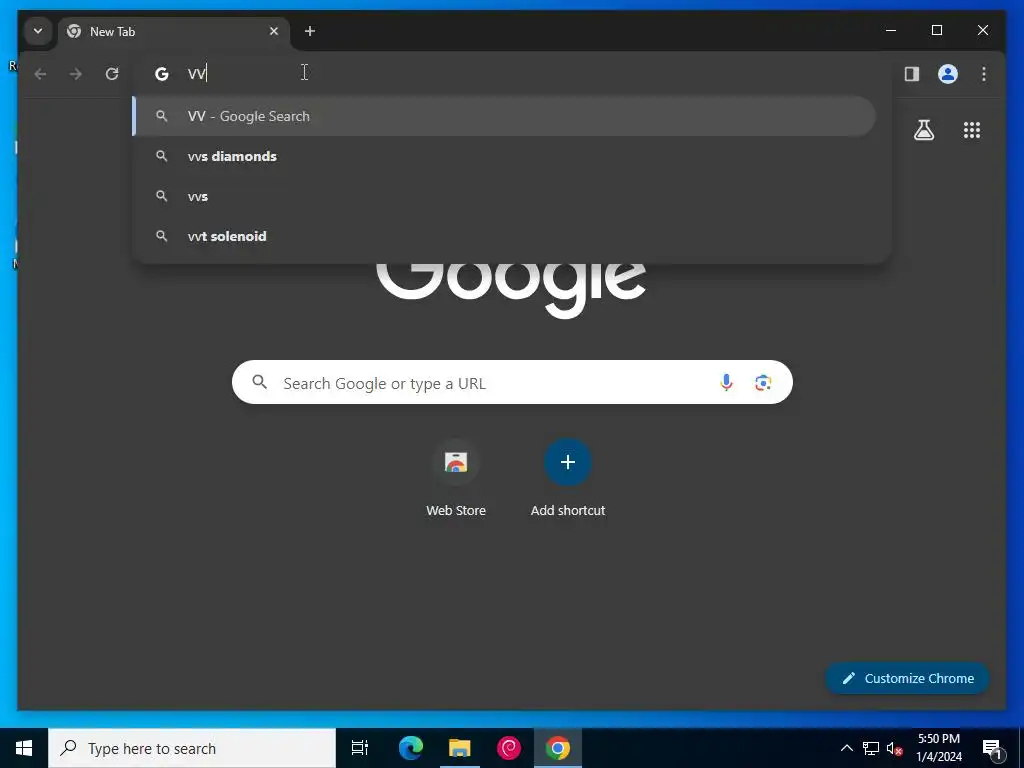Open the pink swirl app in taskbar
Viewport: 1024px width, 768px height.
coord(509,748)
